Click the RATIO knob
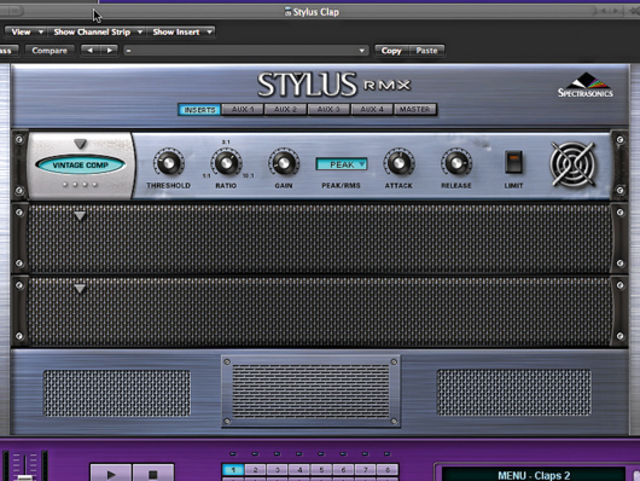 (226, 163)
